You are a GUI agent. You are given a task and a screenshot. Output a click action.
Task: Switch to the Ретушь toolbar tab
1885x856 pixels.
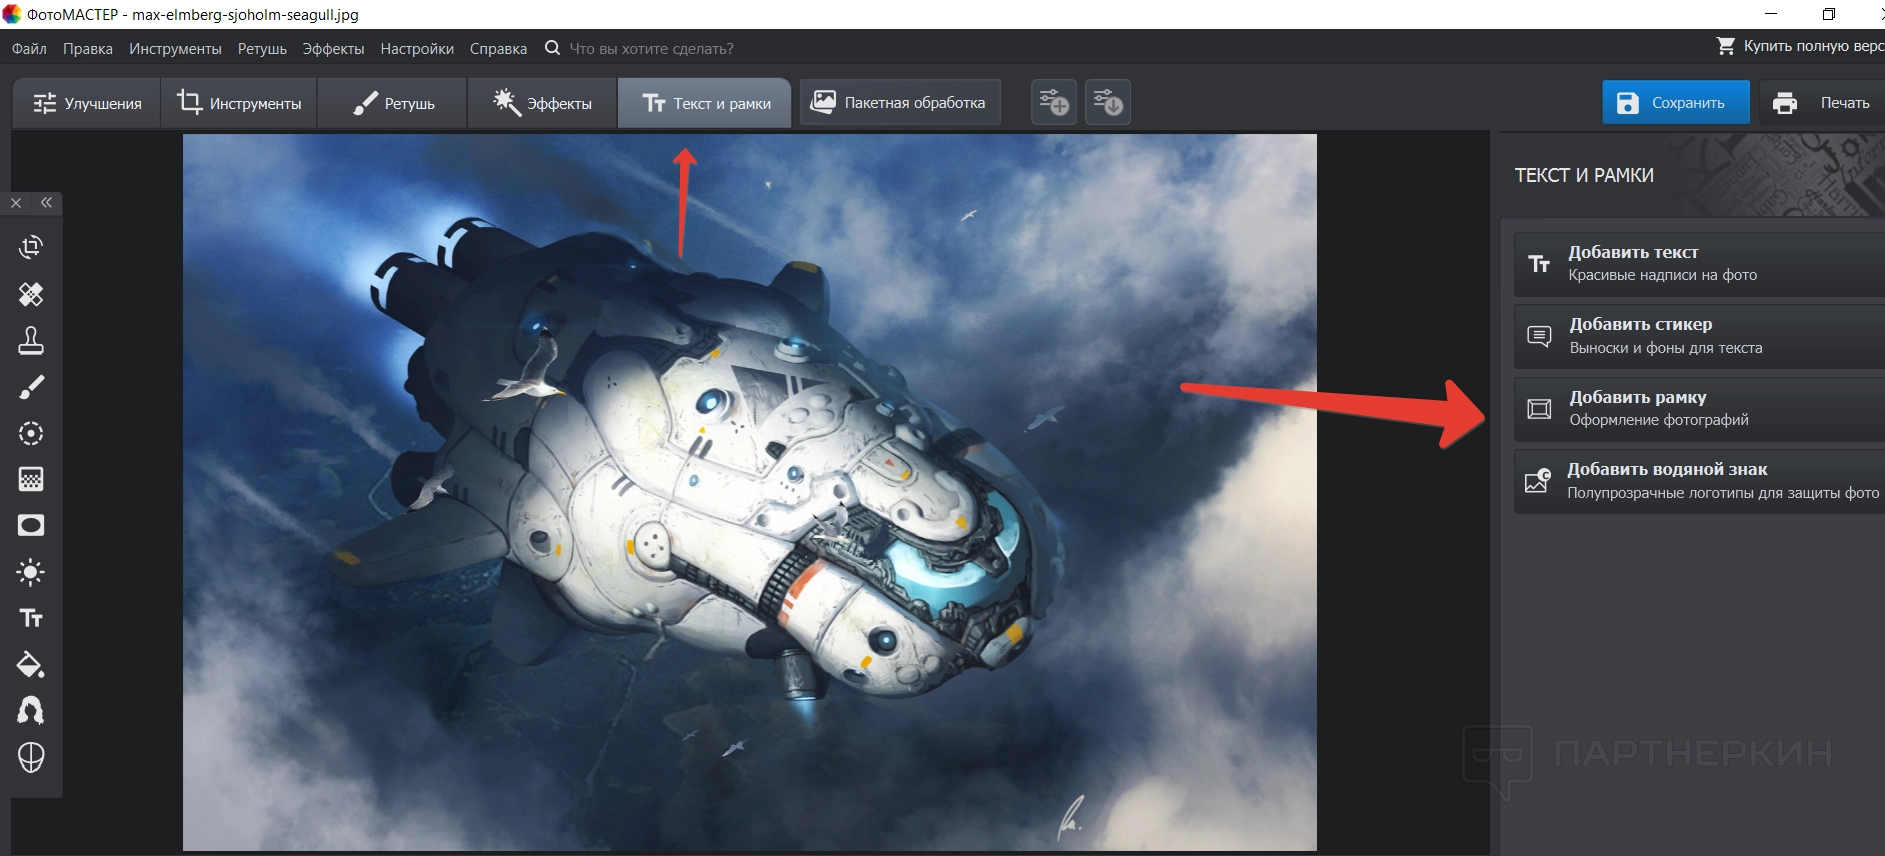393,103
